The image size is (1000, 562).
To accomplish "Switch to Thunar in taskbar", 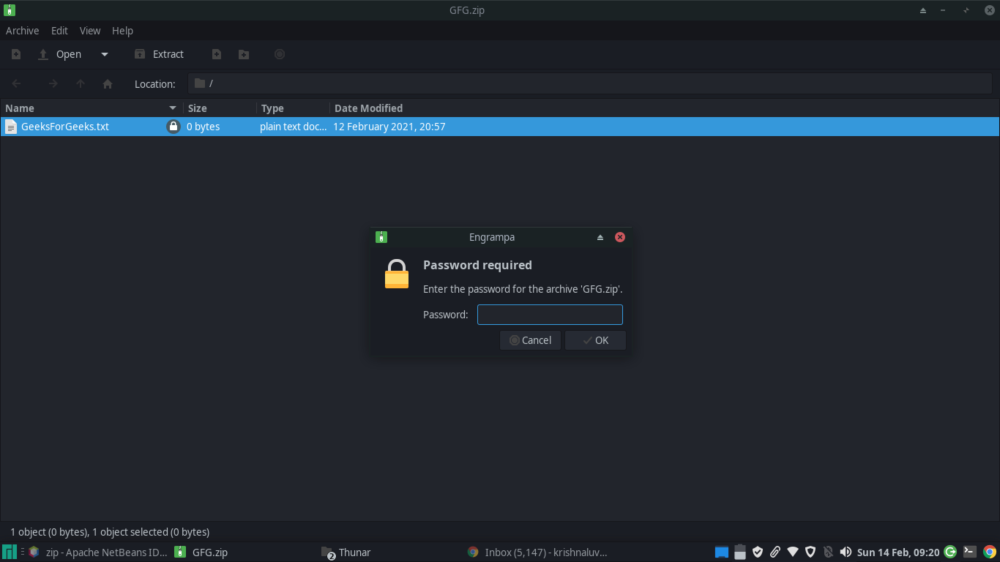I will pos(346,552).
